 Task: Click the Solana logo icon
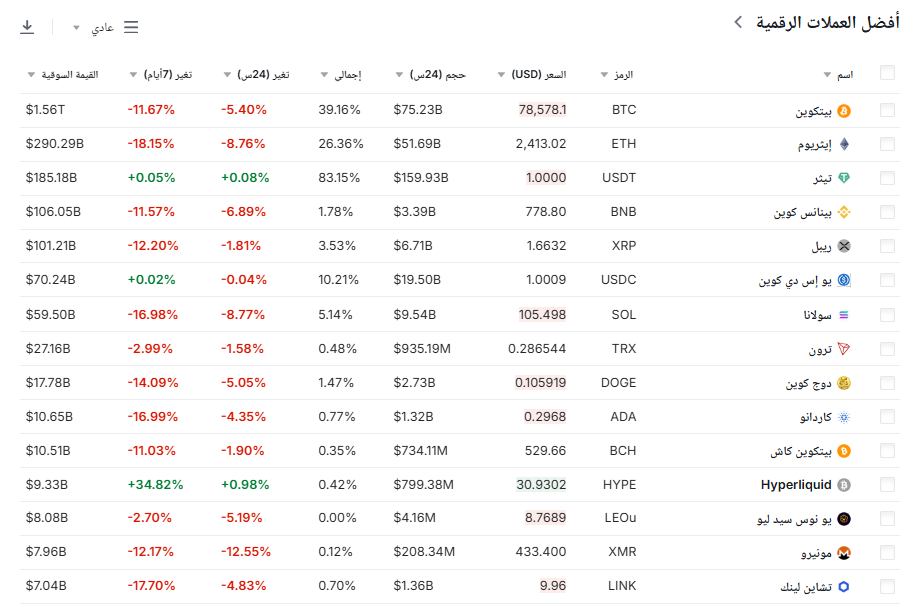point(844,315)
